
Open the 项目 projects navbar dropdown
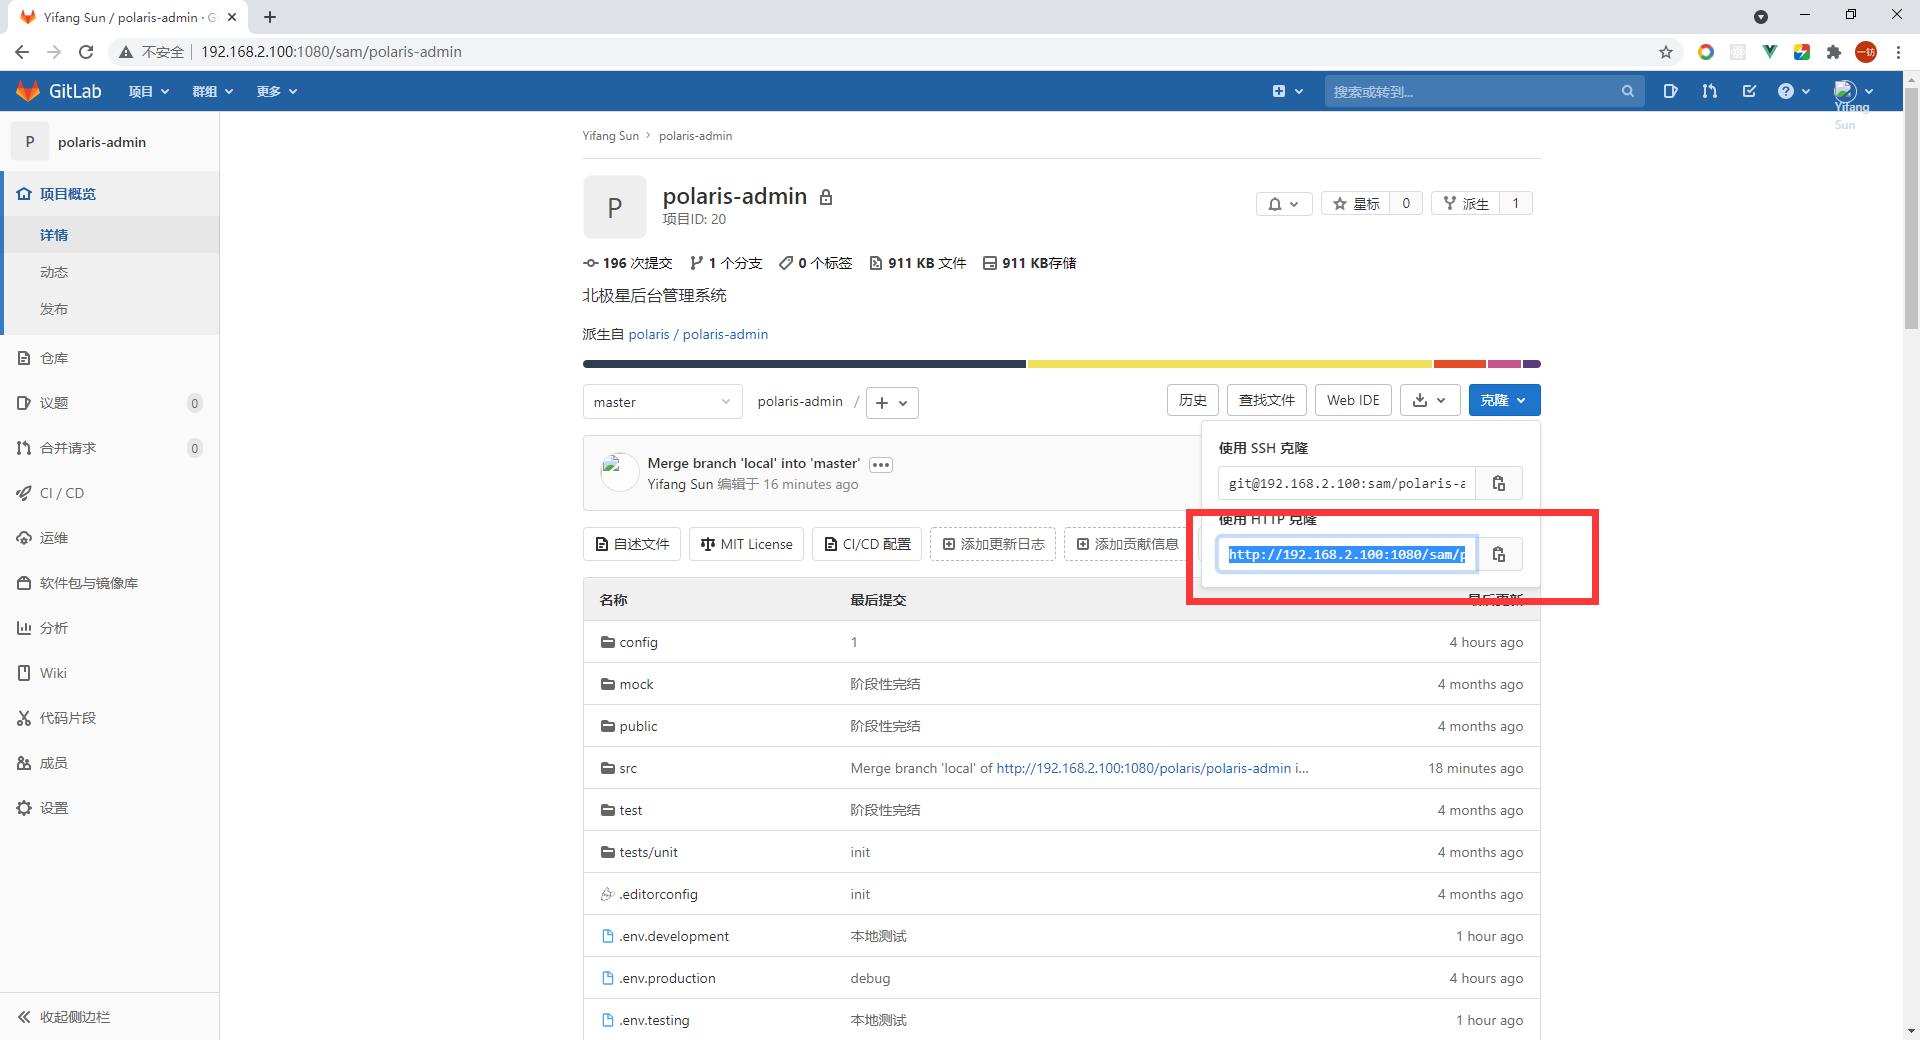149,91
